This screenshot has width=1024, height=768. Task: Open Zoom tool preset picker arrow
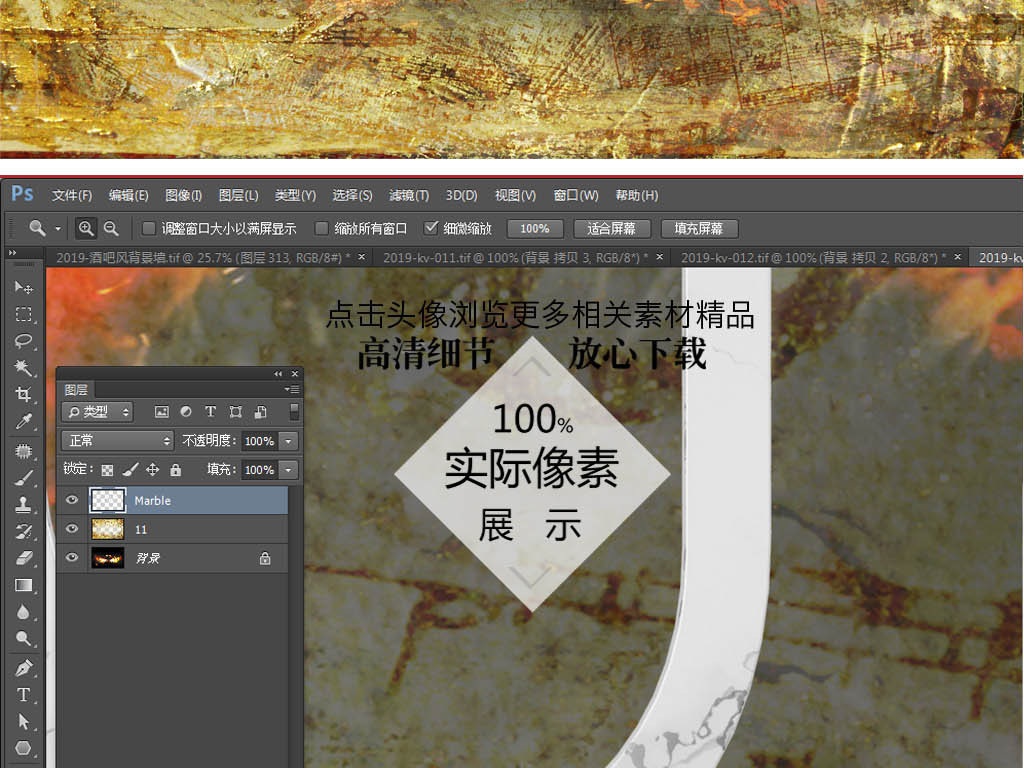tap(57, 229)
